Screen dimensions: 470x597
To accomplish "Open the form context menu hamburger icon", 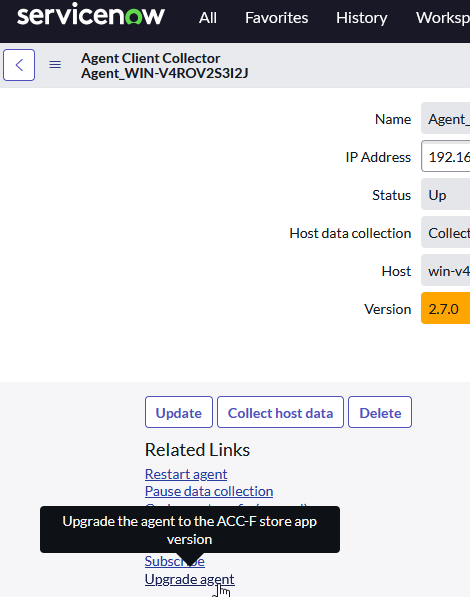I will [55, 65].
